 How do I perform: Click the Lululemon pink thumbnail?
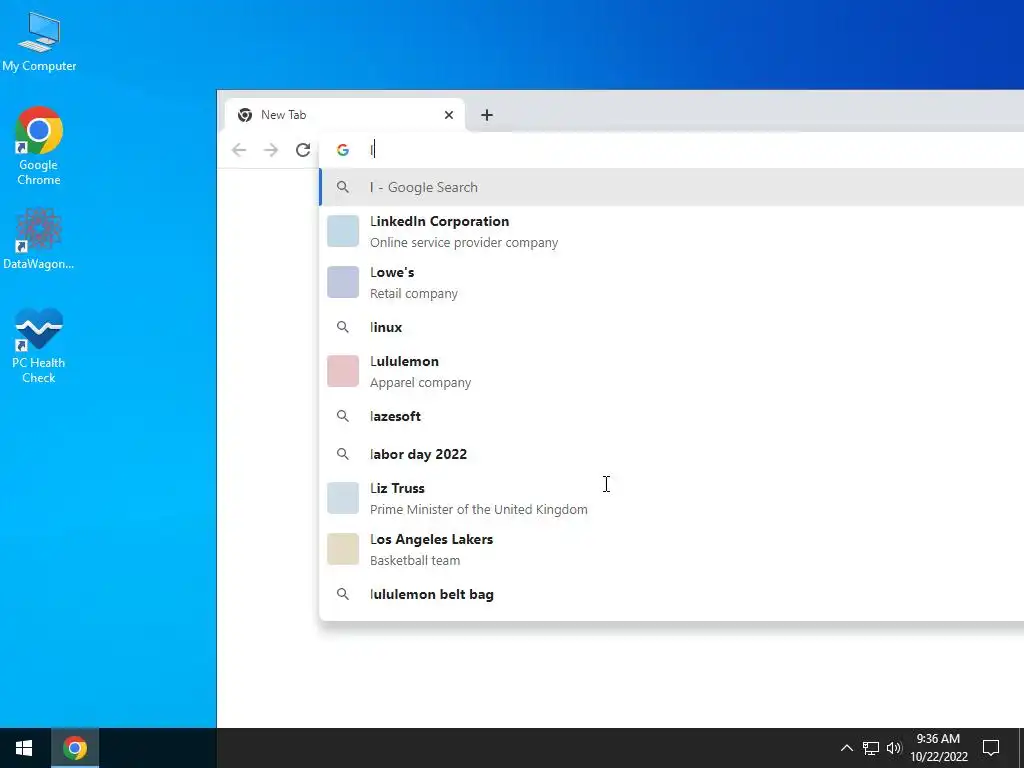pyautogui.click(x=343, y=371)
